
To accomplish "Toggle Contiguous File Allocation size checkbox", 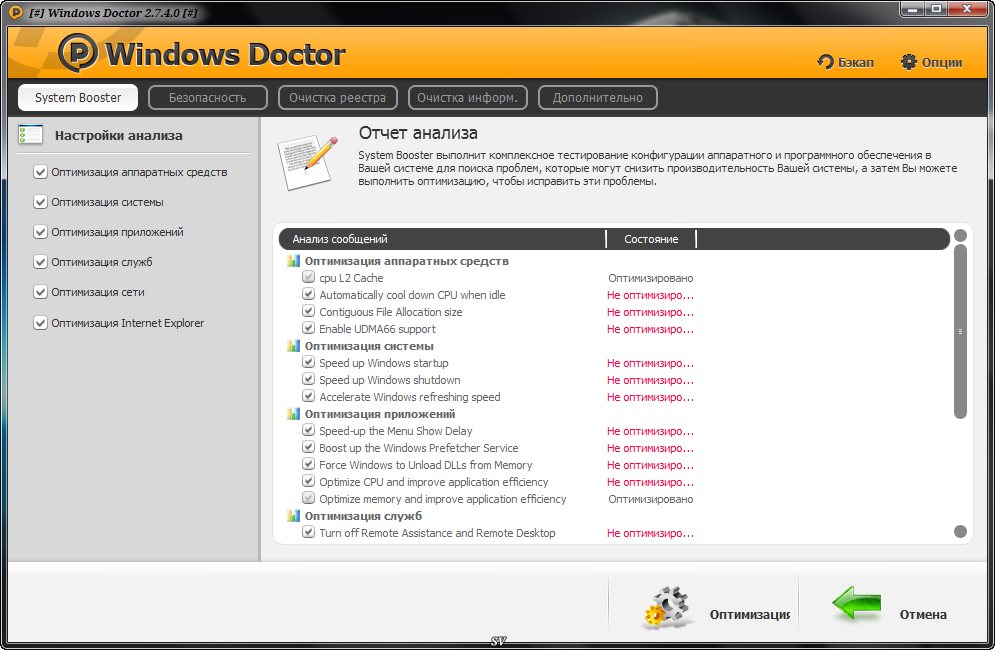I will click(308, 312).
